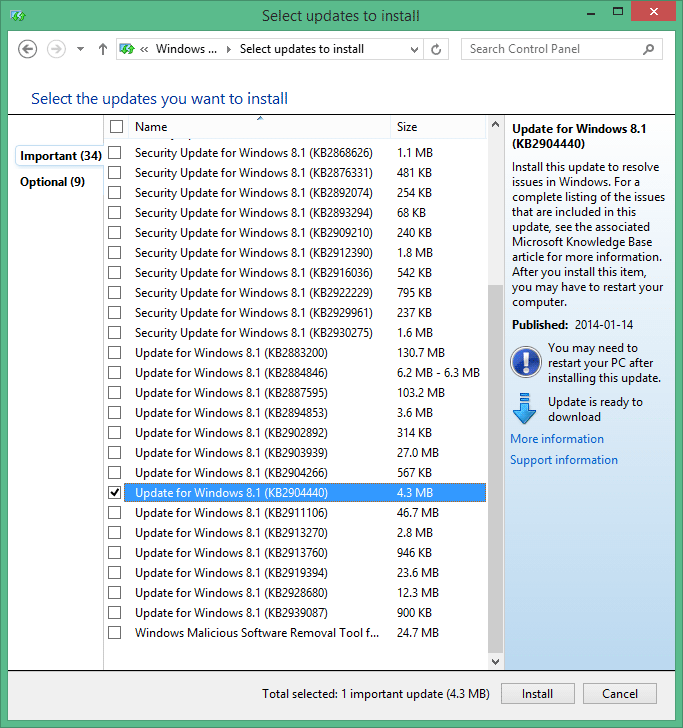Go up one level with Up arrow
This screenshot has width=683, height=728.
[x=103, y=49]
